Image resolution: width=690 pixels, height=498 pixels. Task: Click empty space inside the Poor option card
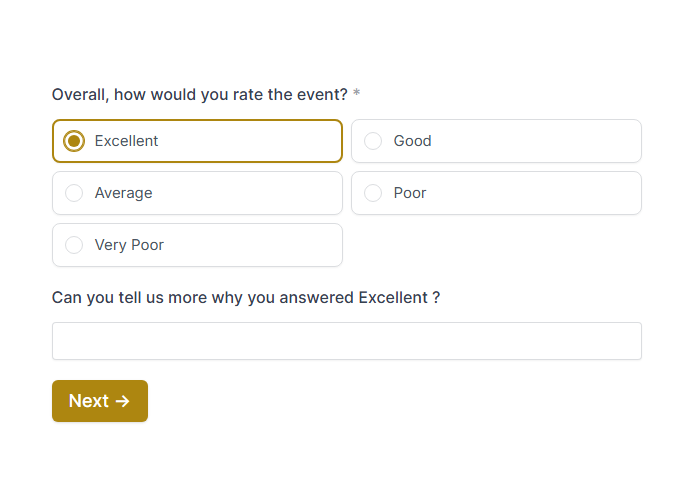[x=540, y=193]
